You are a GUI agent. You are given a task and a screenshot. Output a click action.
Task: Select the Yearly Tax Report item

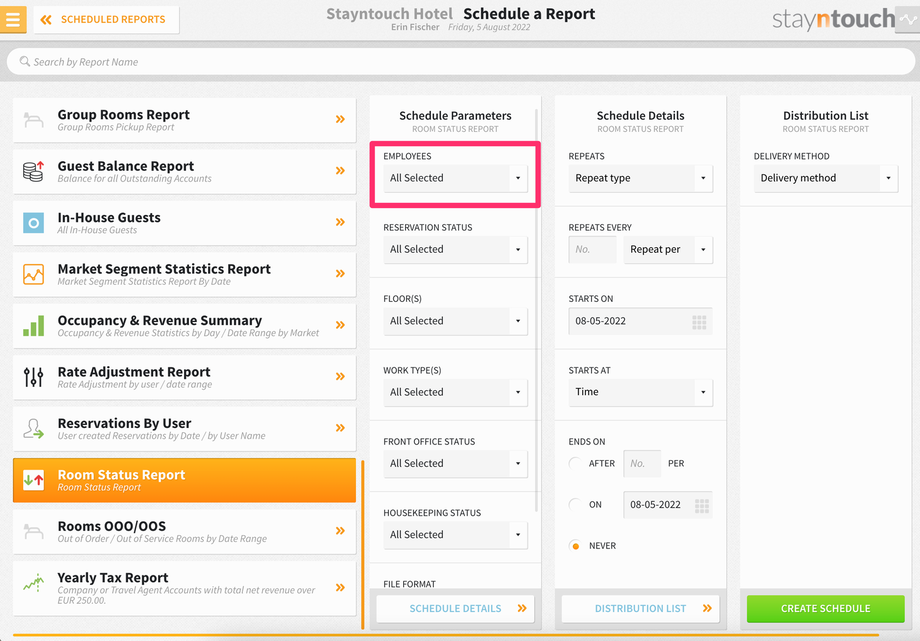tap(184, 588)
